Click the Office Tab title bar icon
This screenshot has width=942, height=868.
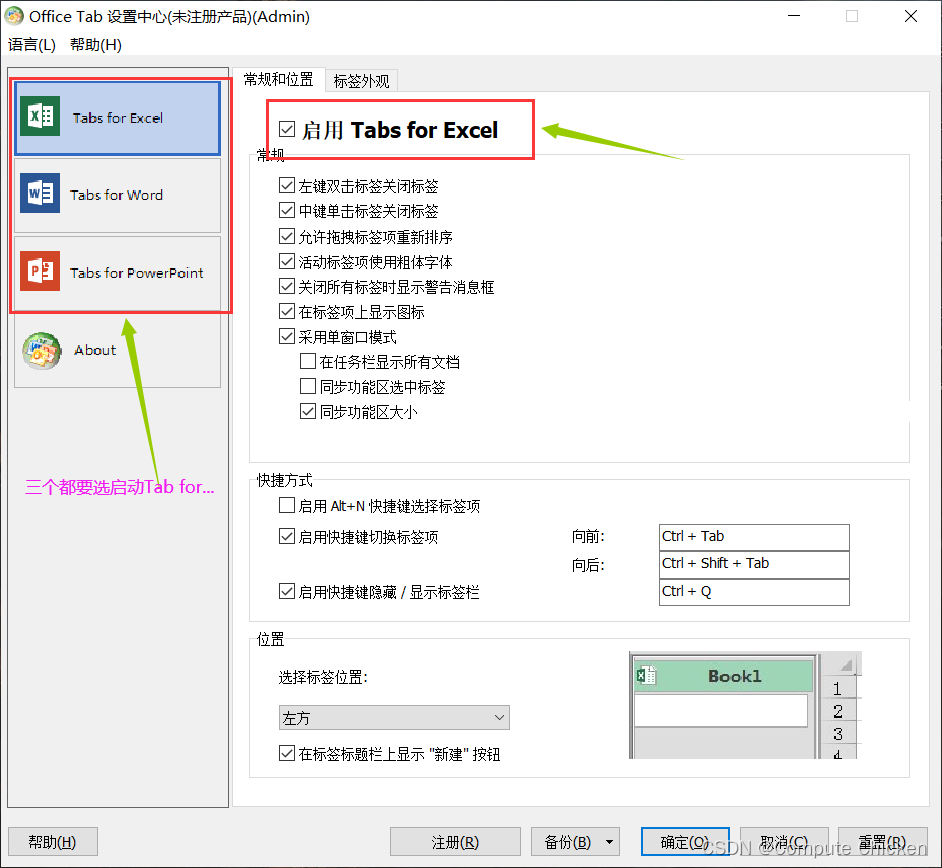(x=14, y=16)
